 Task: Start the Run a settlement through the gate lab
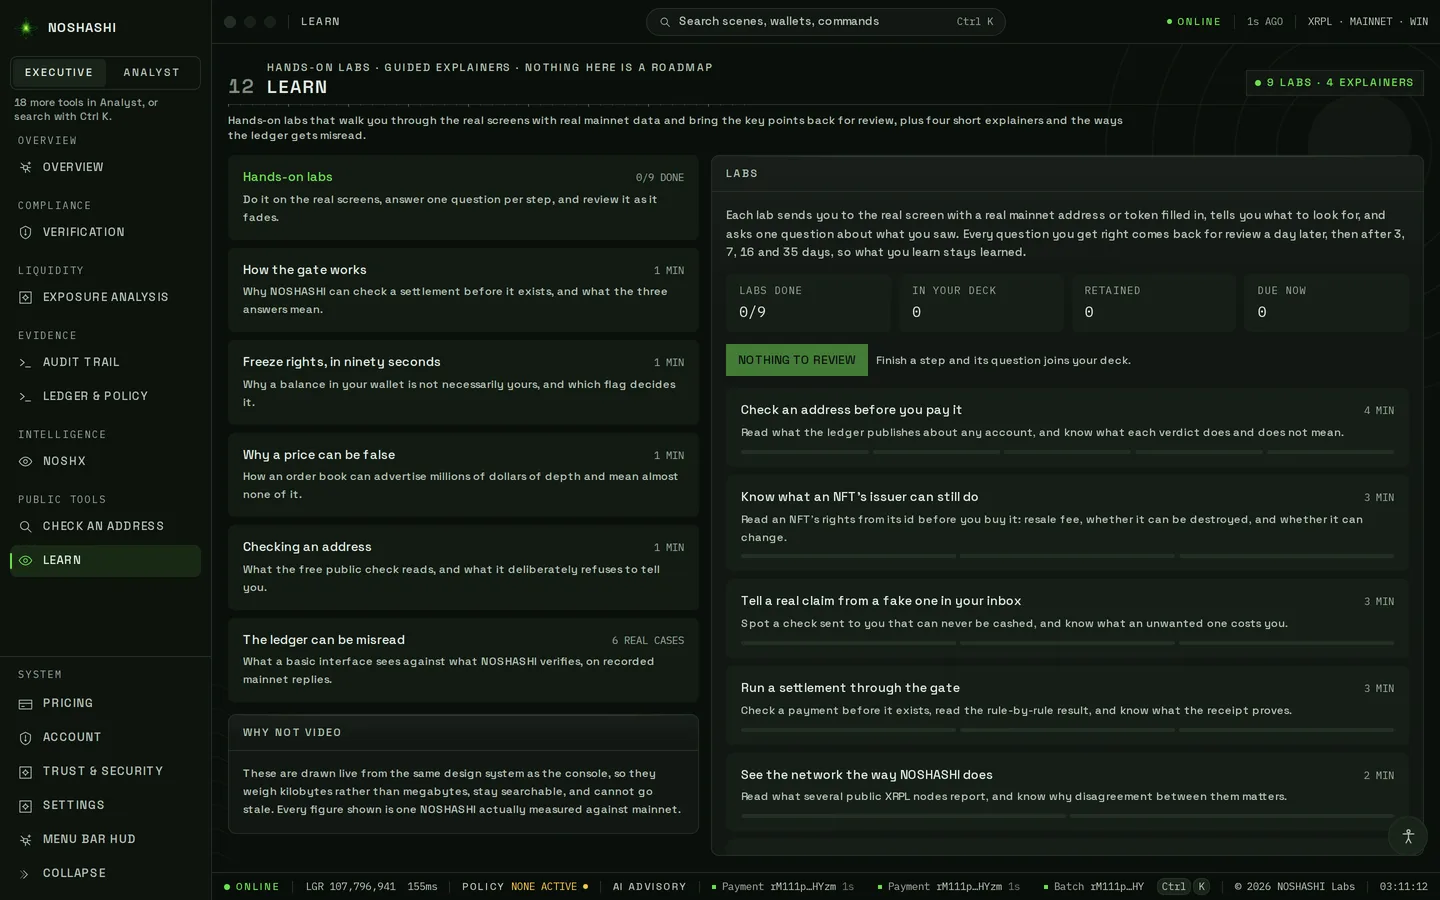click(1067, 705)
